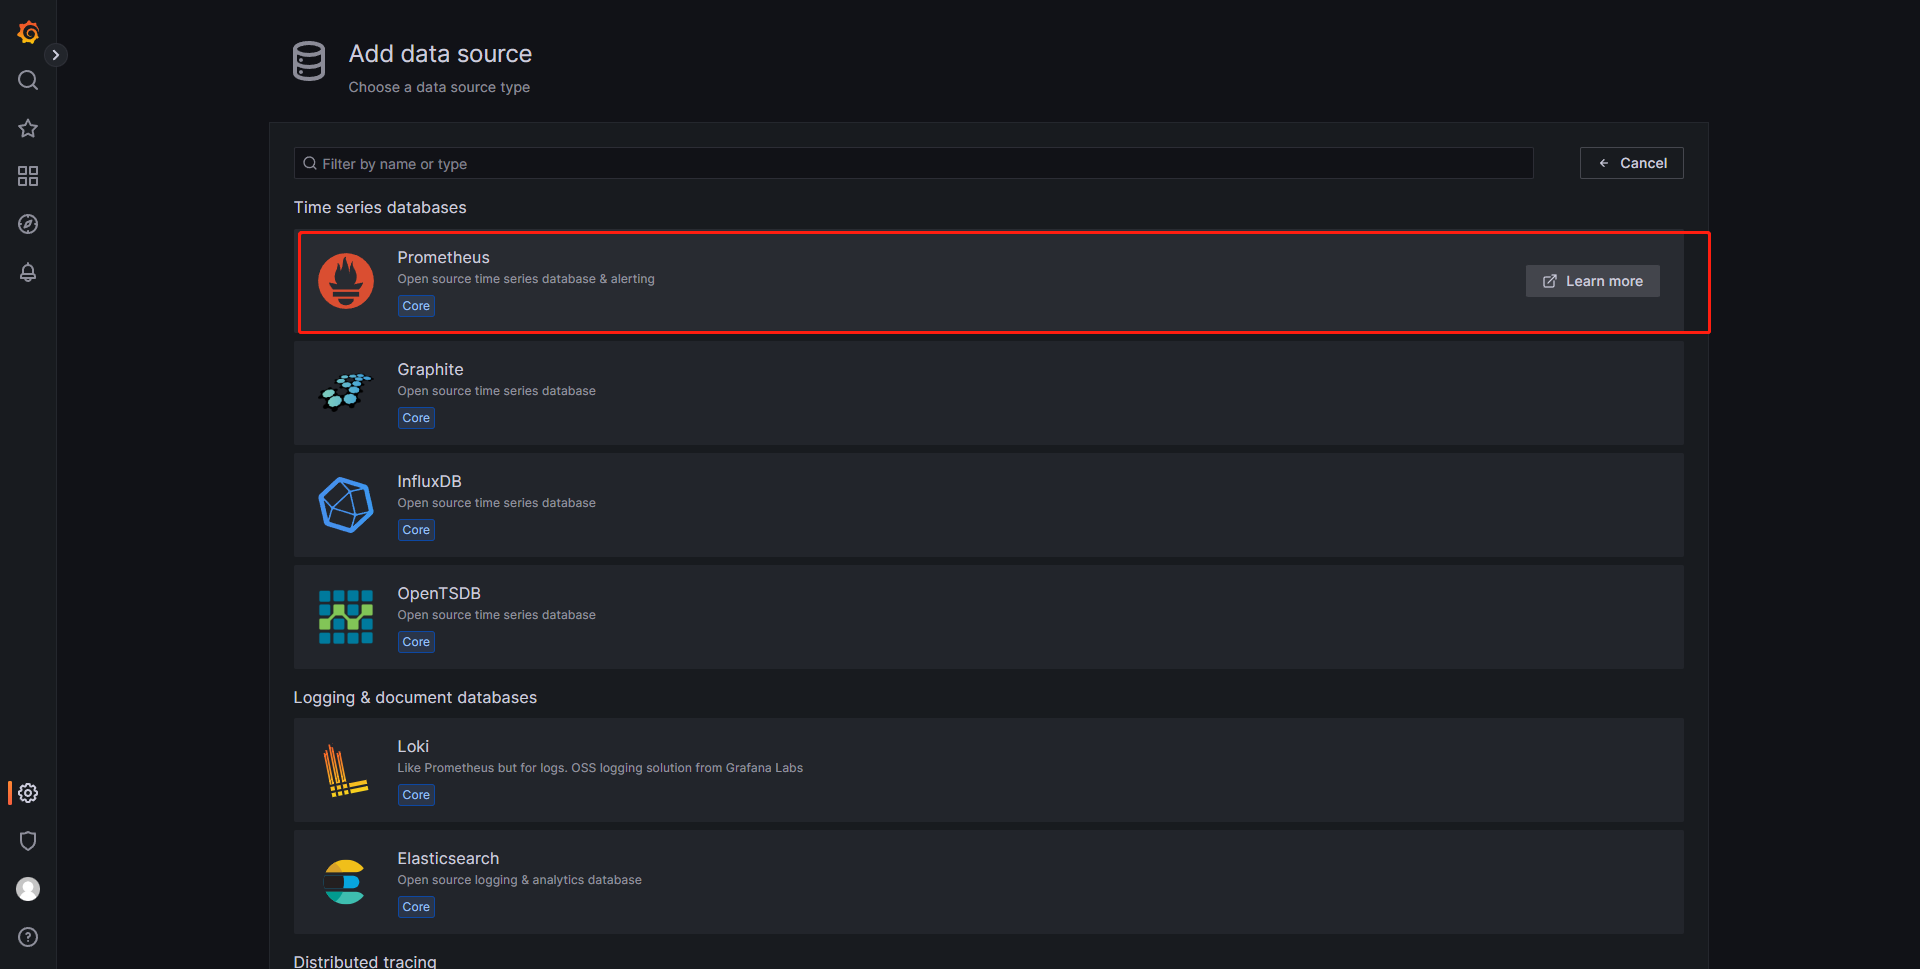
Task: Open the Alerting bell icon
Action: pos(28,272)
